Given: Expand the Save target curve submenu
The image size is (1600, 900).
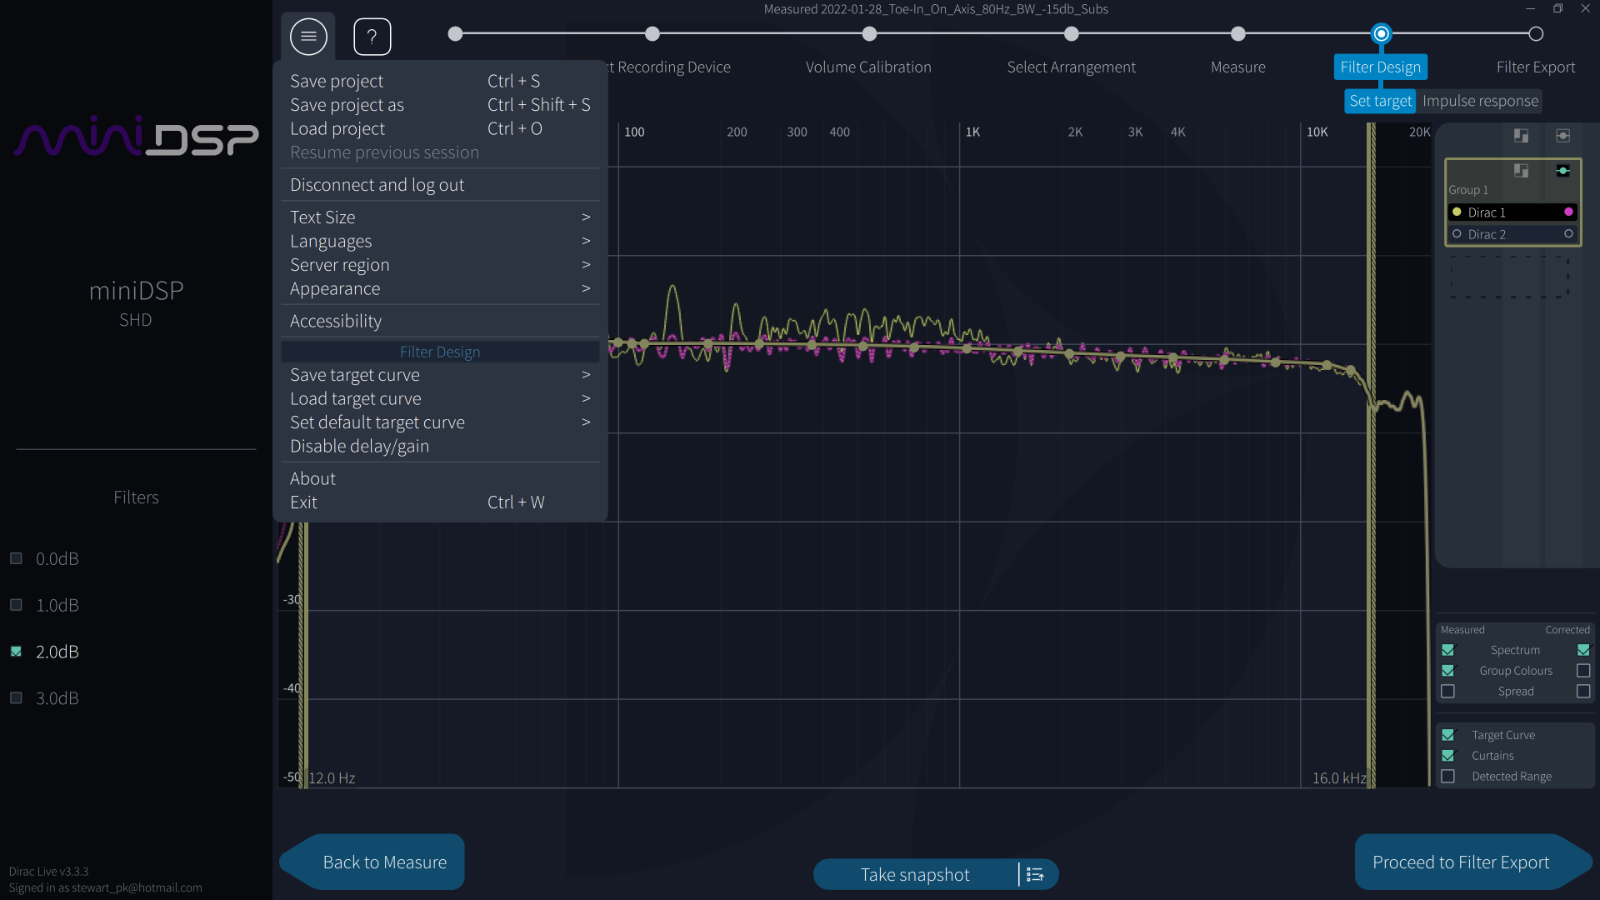Looking at the screenshot, I should pos(440,375).
